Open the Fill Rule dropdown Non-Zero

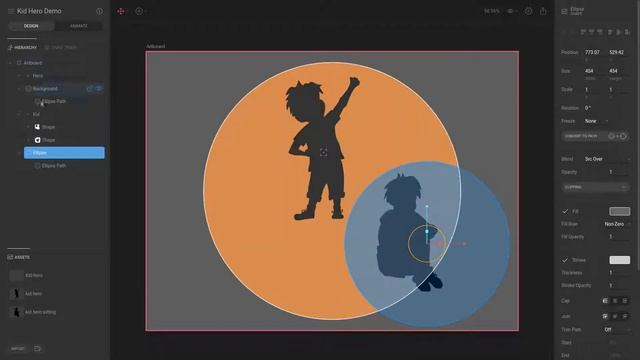[x=617, y=224]
